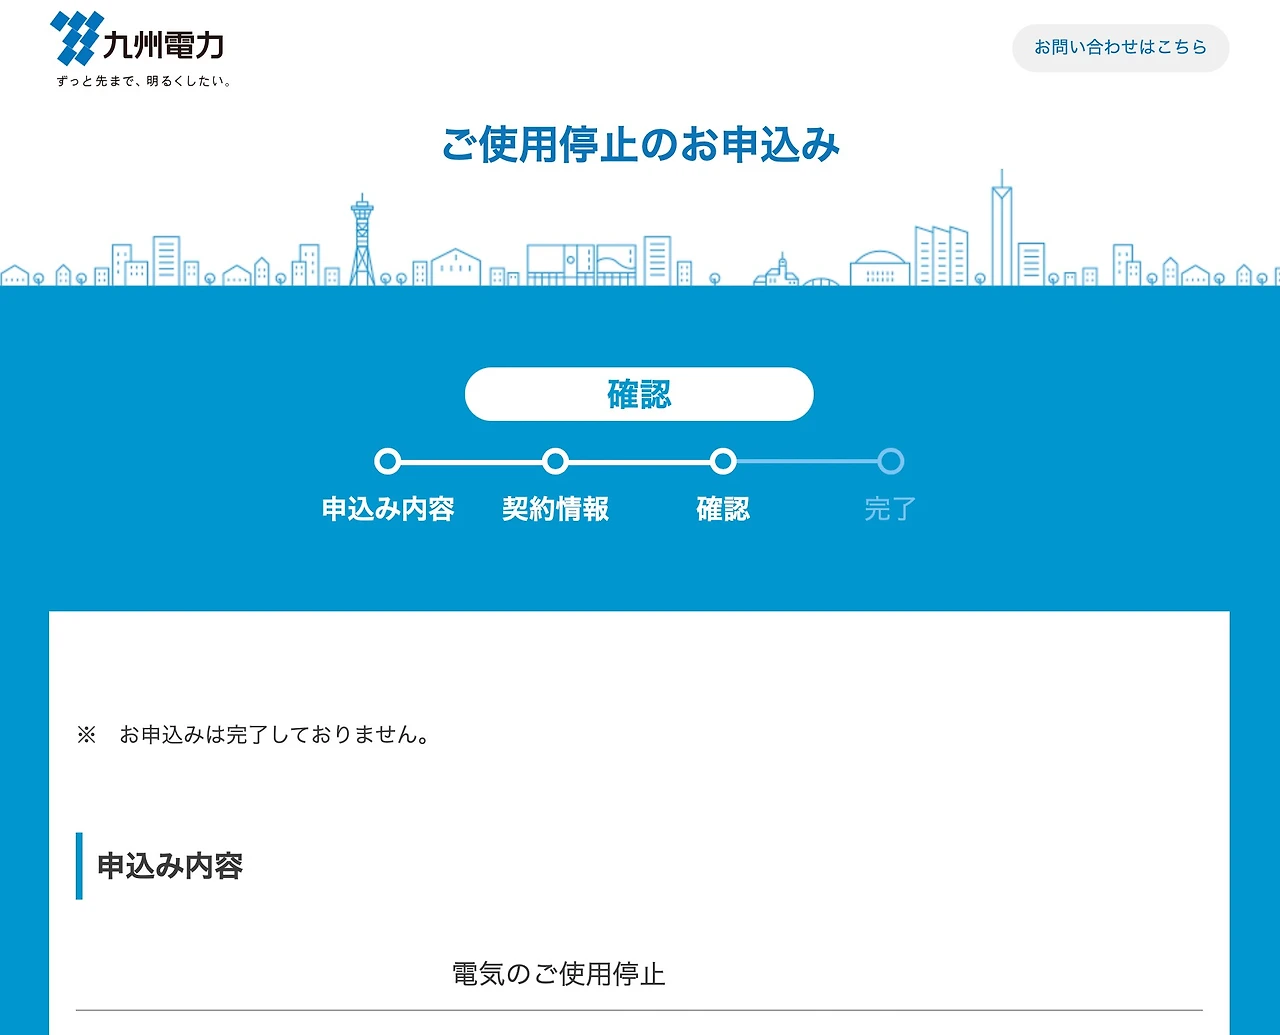Screen dimensions: 1280x1035
Task: Click the white 確認 pill heading
Action: 639,394
